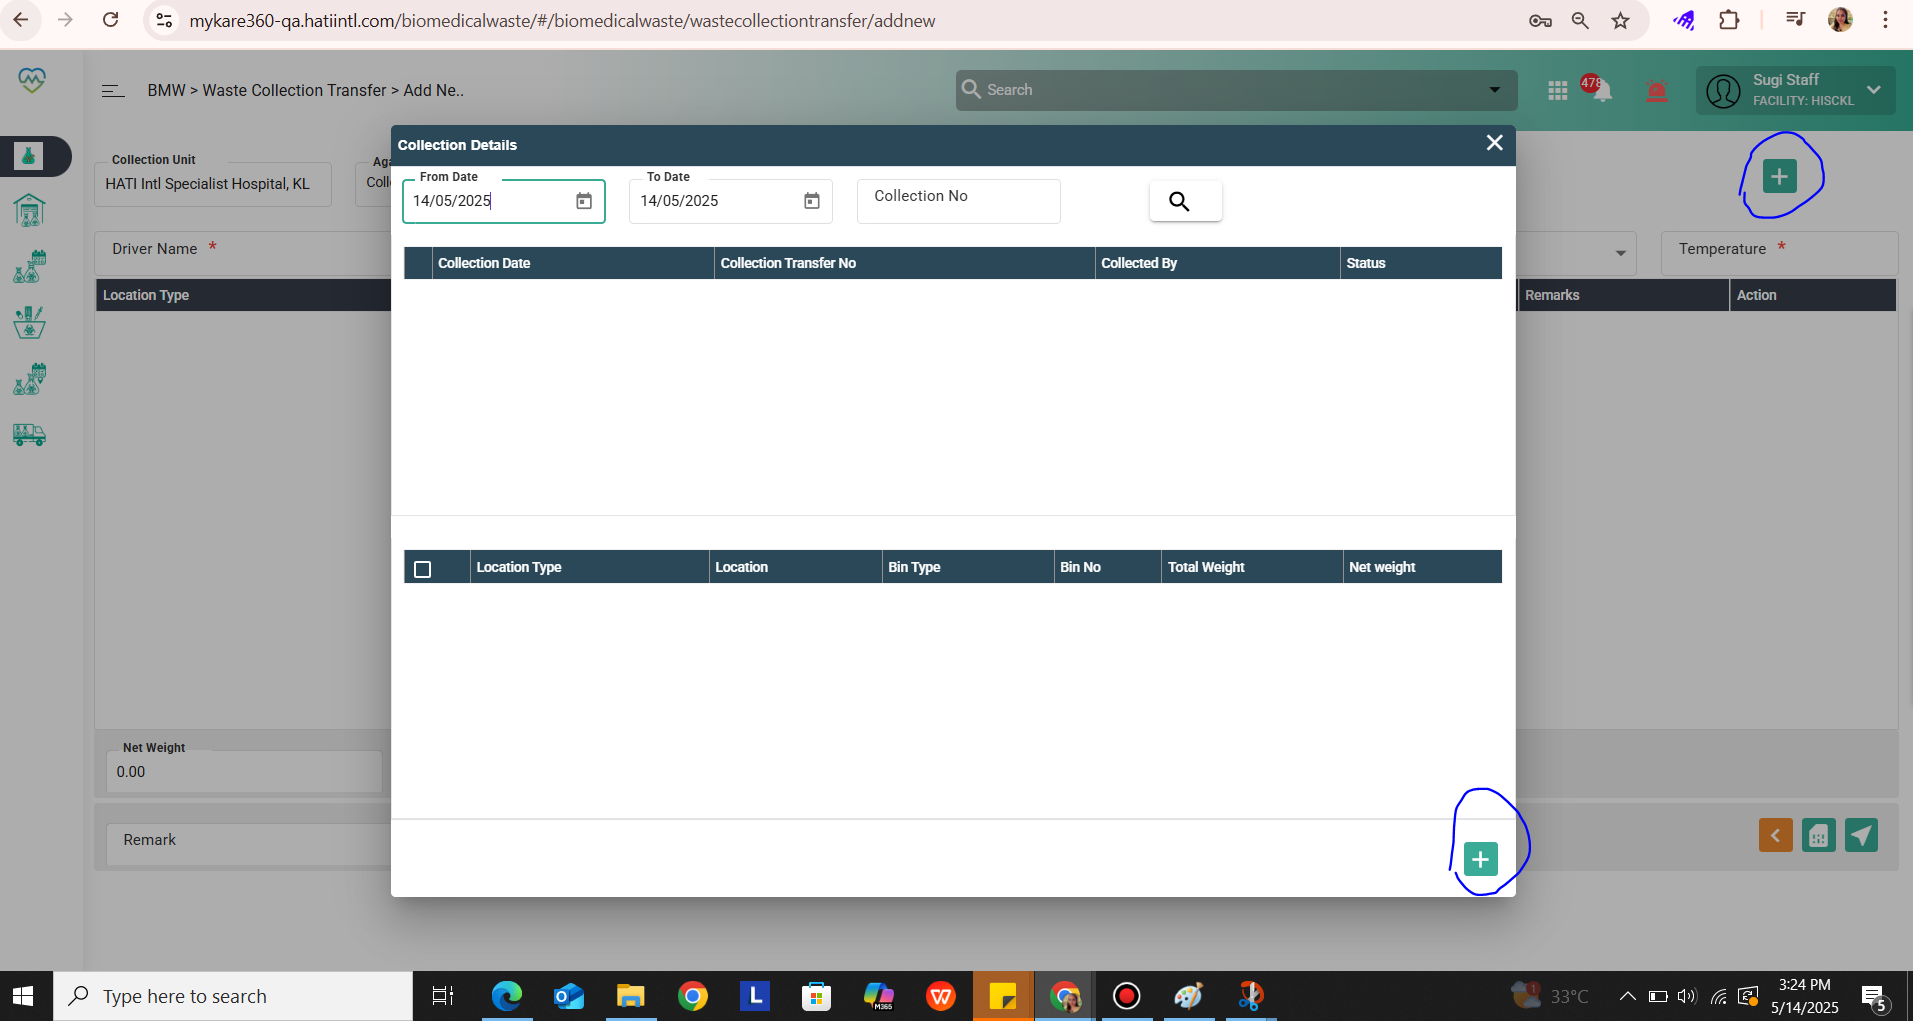Click the Temperature field

(1779, 253)
